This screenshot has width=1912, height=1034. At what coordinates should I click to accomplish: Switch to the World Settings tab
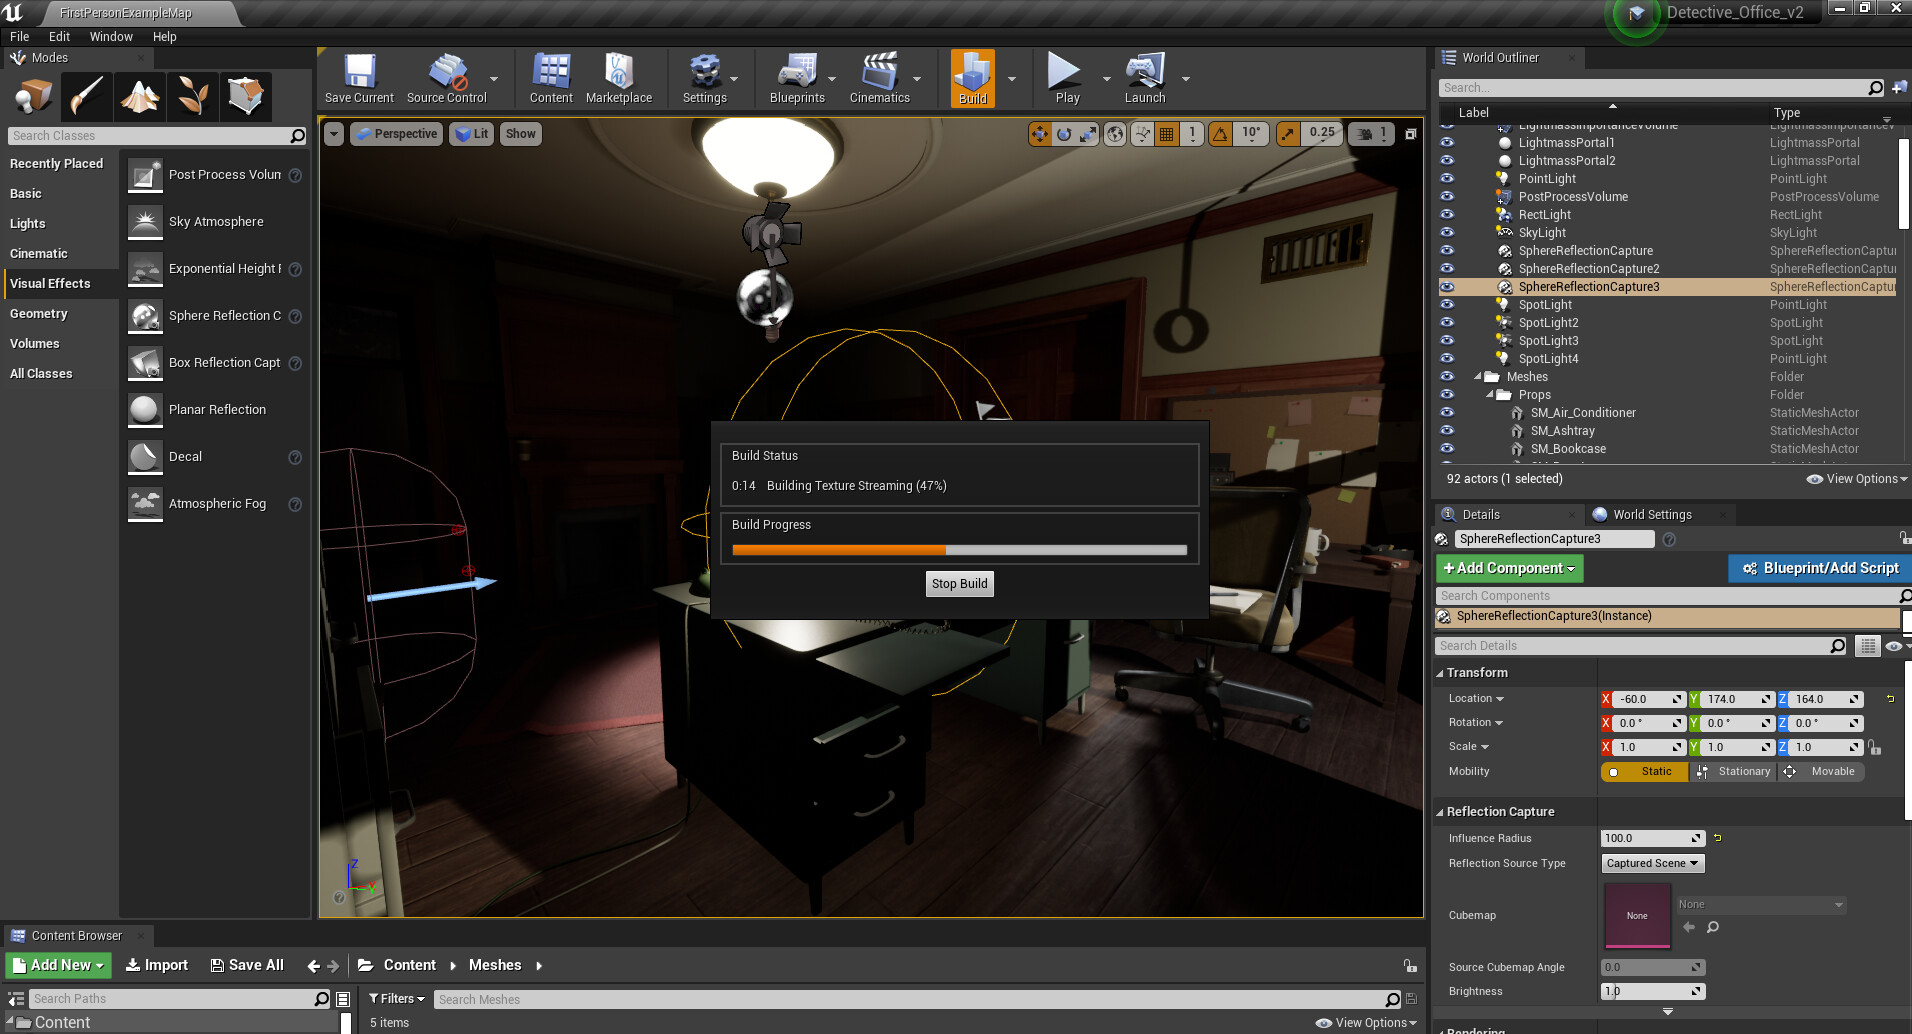pos(1650,514)
